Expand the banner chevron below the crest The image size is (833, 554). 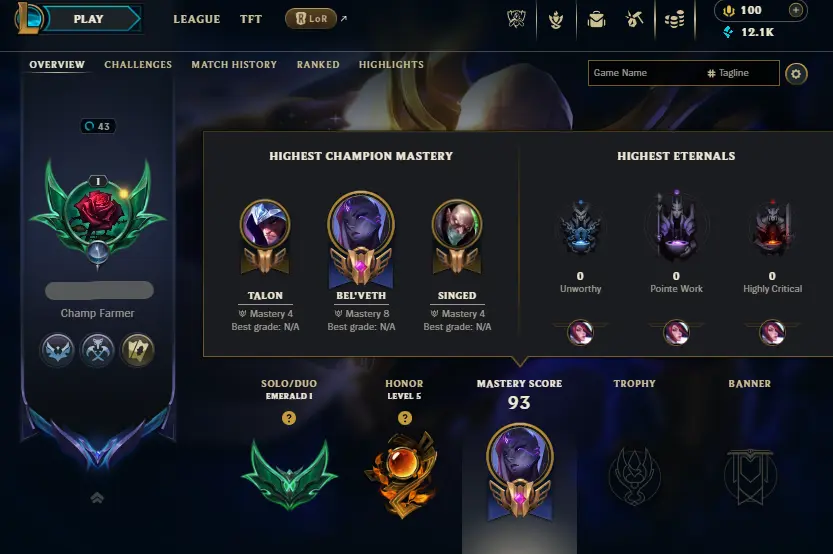97,498
